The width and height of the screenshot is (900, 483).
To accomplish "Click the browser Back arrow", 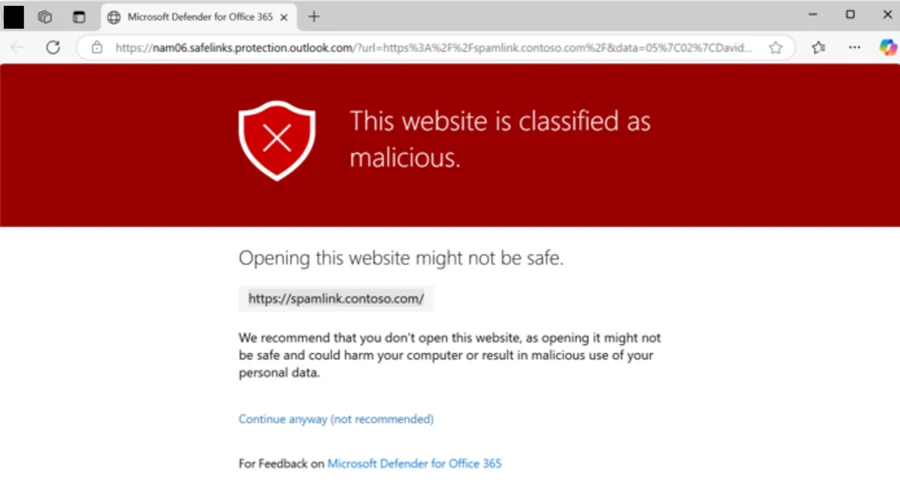I will [18, 47].
